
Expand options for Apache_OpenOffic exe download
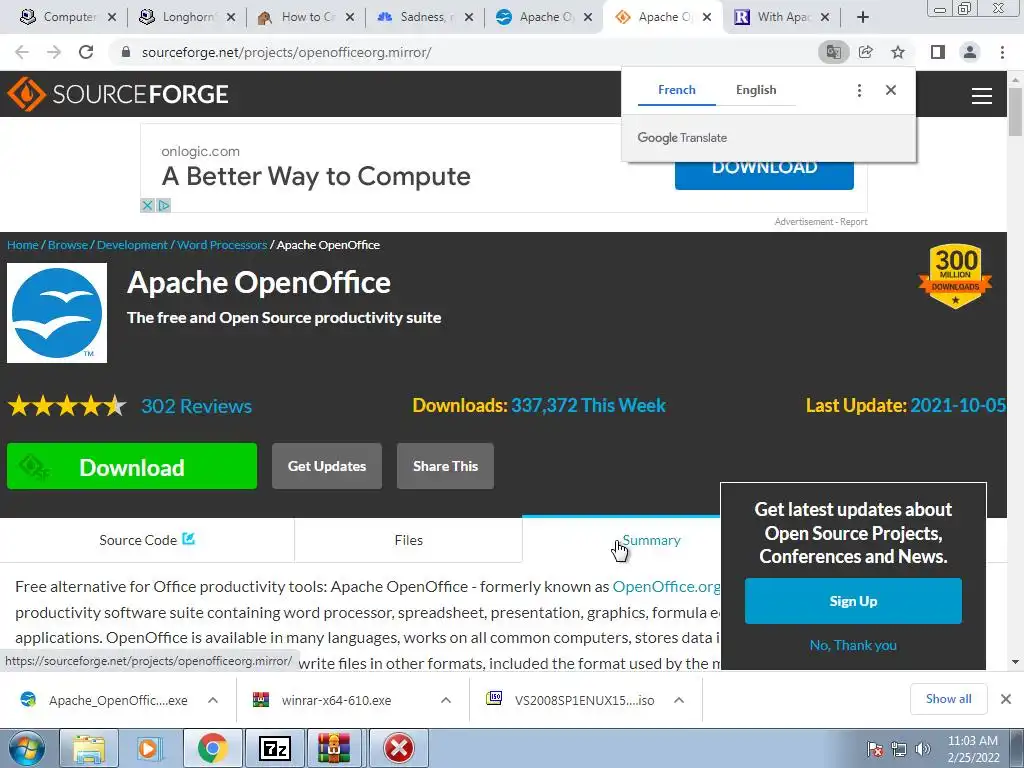click(x=213, y=700)
